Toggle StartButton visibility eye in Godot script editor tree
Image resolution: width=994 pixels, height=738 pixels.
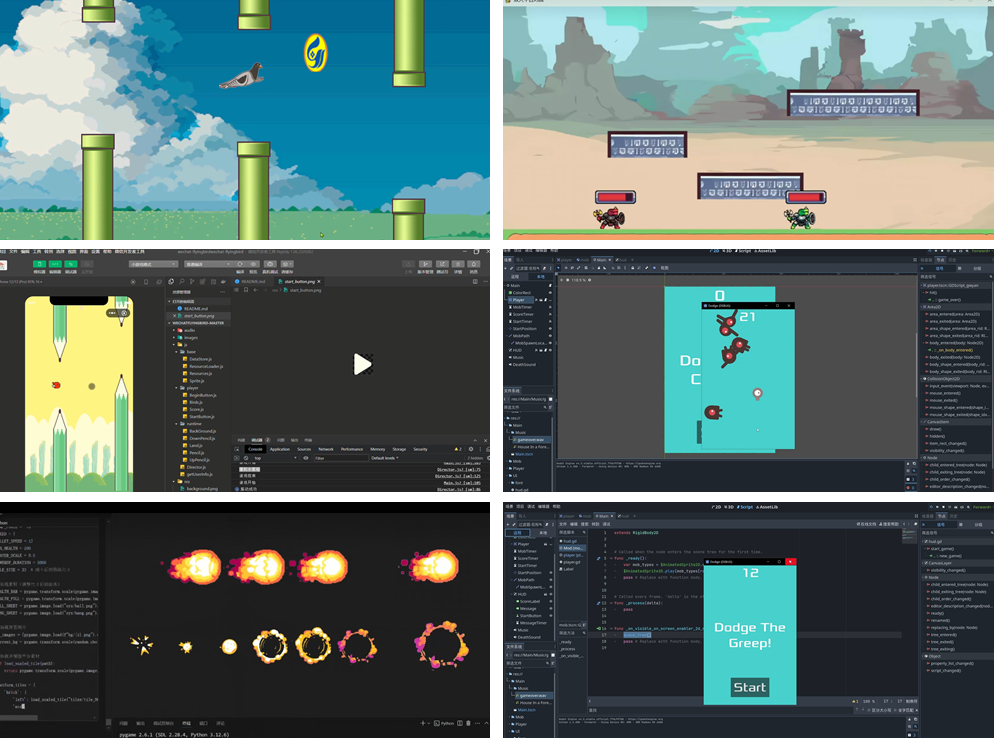pyautogui.click(x=550, y=616)
